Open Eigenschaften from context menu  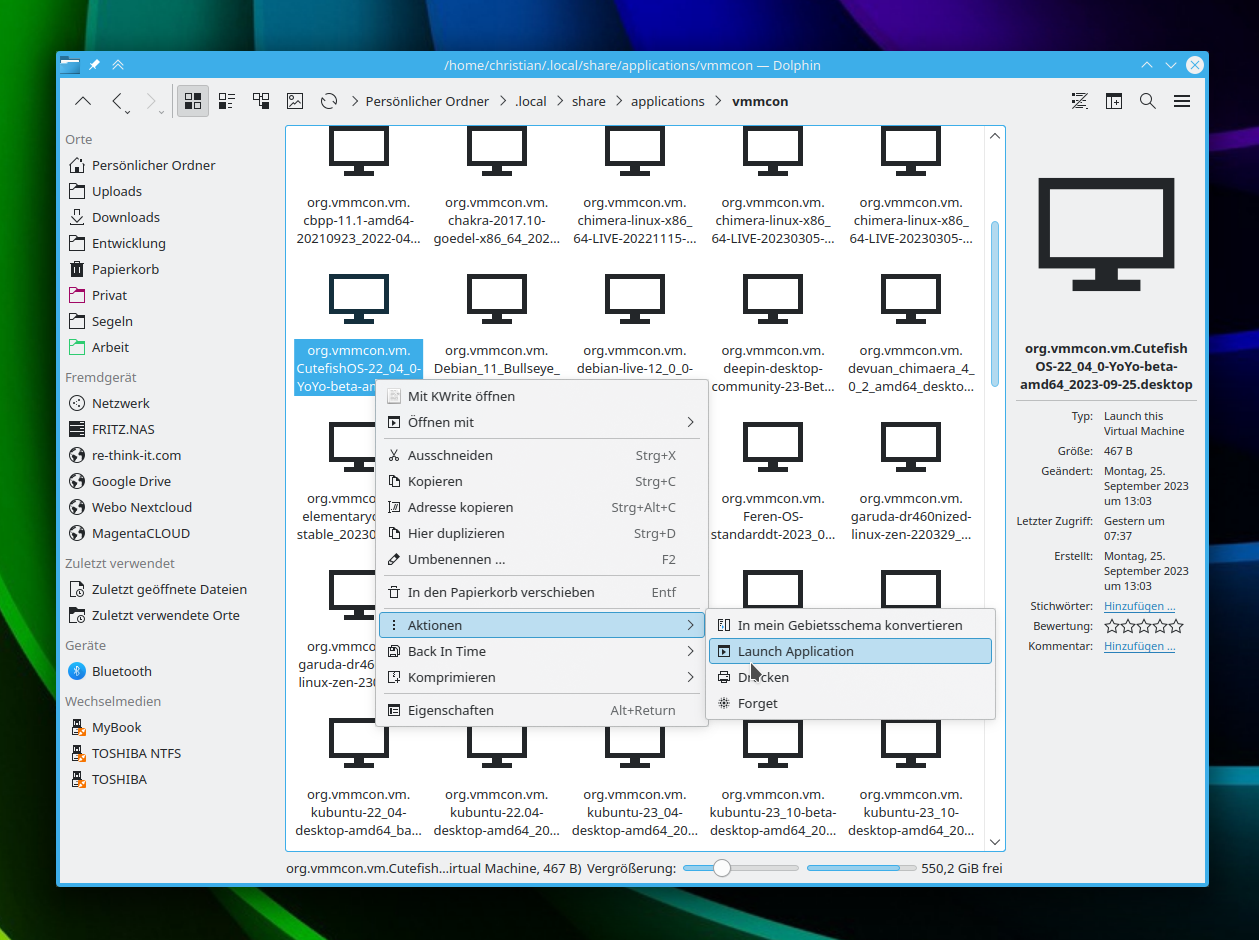point(541,710)
